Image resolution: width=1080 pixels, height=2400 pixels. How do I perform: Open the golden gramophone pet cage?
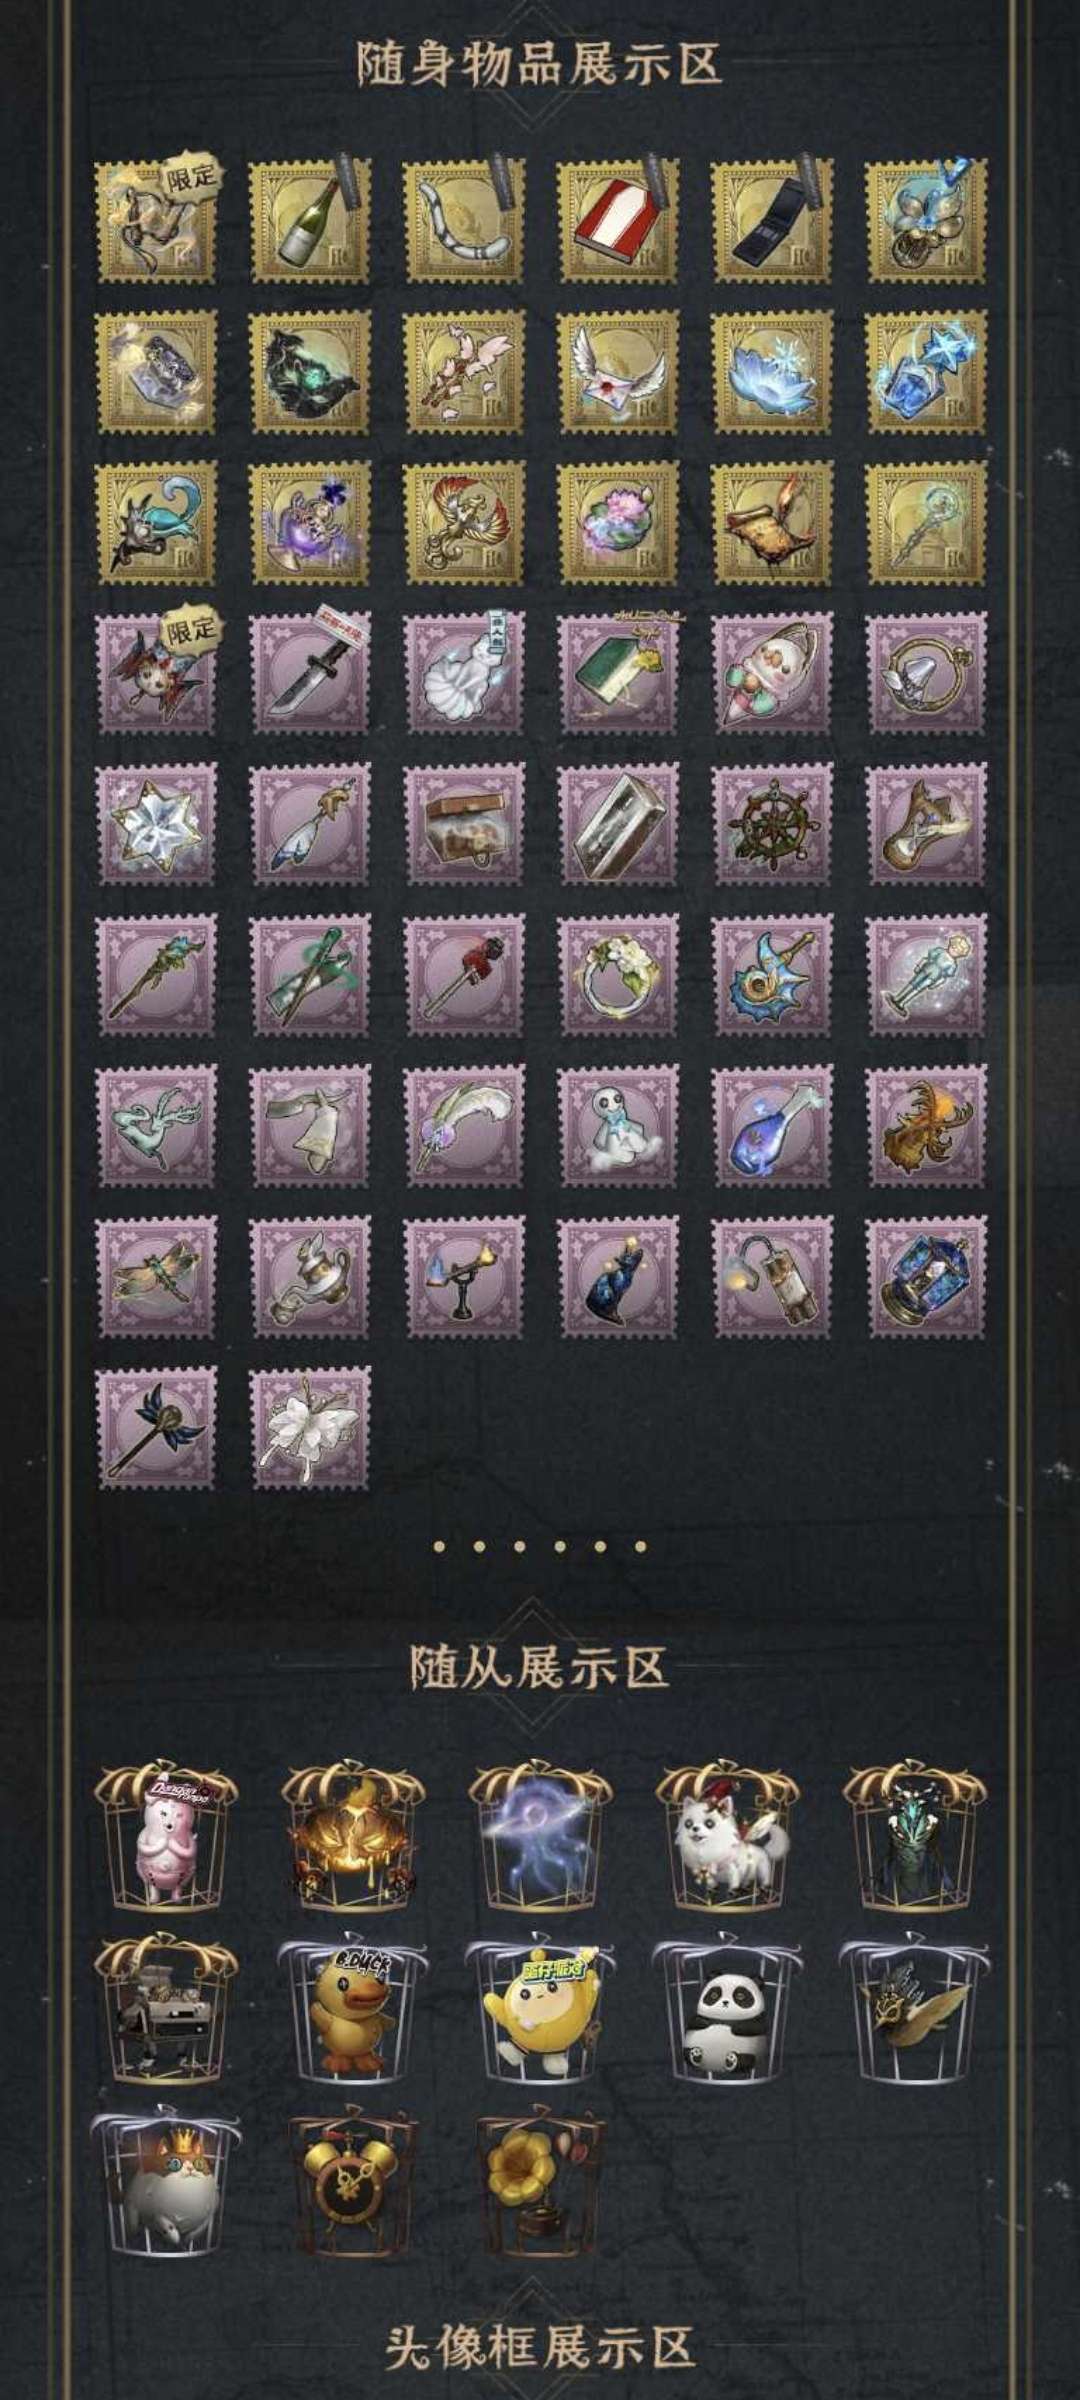pyautogui.click(x=540, y=2182)
